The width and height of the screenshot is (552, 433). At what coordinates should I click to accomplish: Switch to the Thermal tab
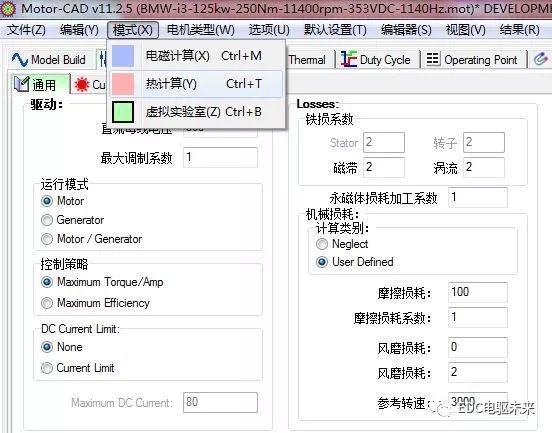[x=307, y=59]
